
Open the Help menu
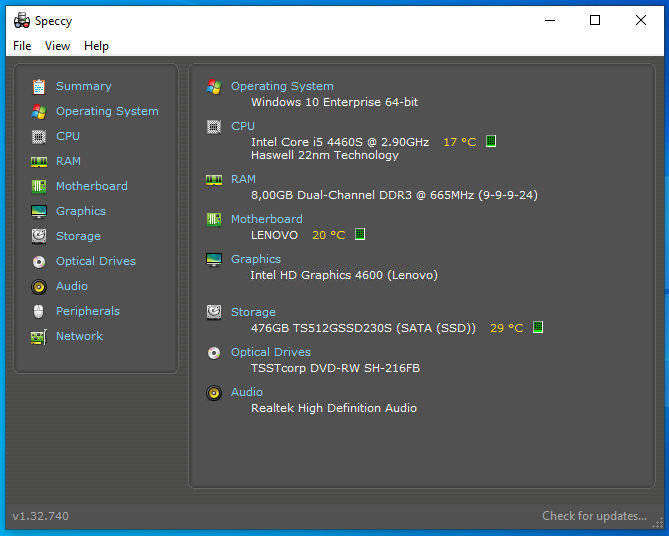(96, 46)
